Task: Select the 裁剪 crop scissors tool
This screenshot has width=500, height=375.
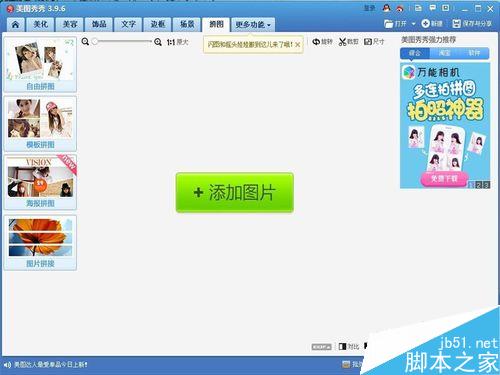Action: [348, 42]
